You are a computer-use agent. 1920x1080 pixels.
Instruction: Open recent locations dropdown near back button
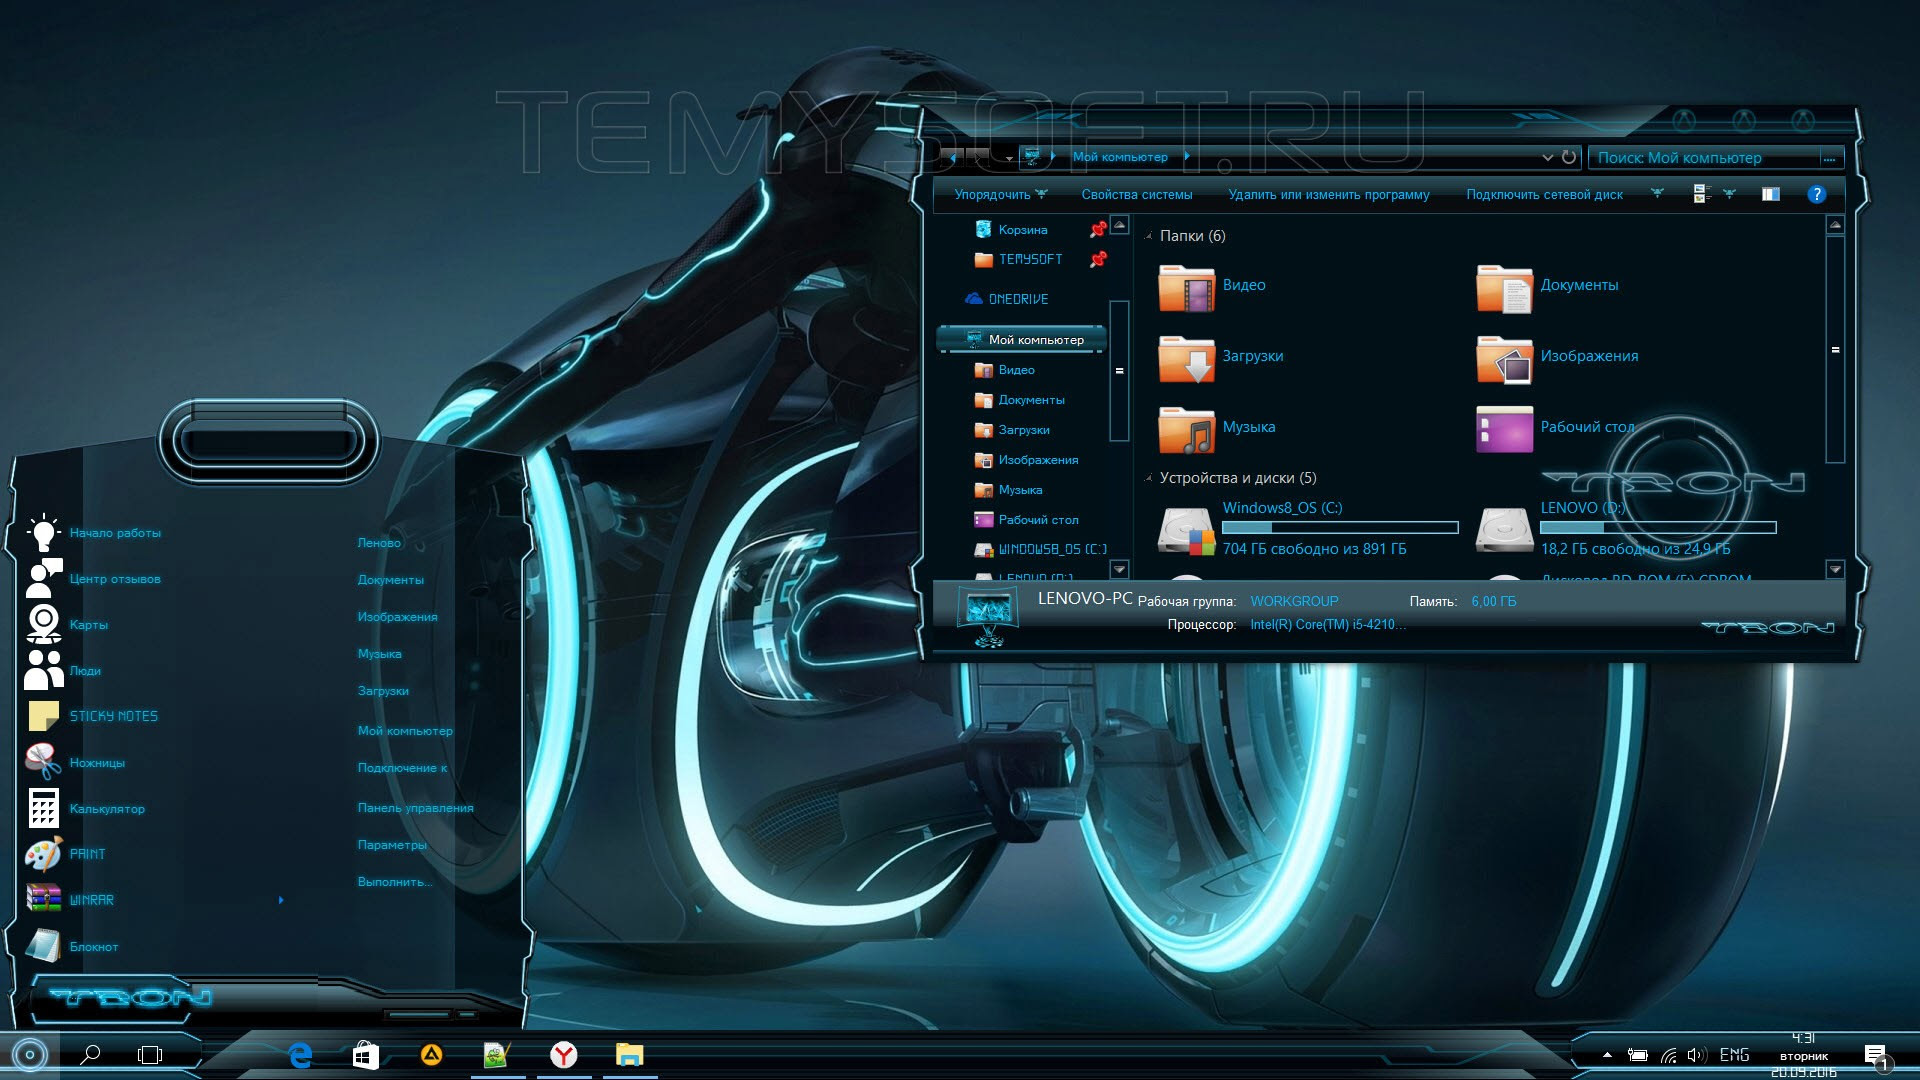pyautogui.click(x=1009, y=157)
